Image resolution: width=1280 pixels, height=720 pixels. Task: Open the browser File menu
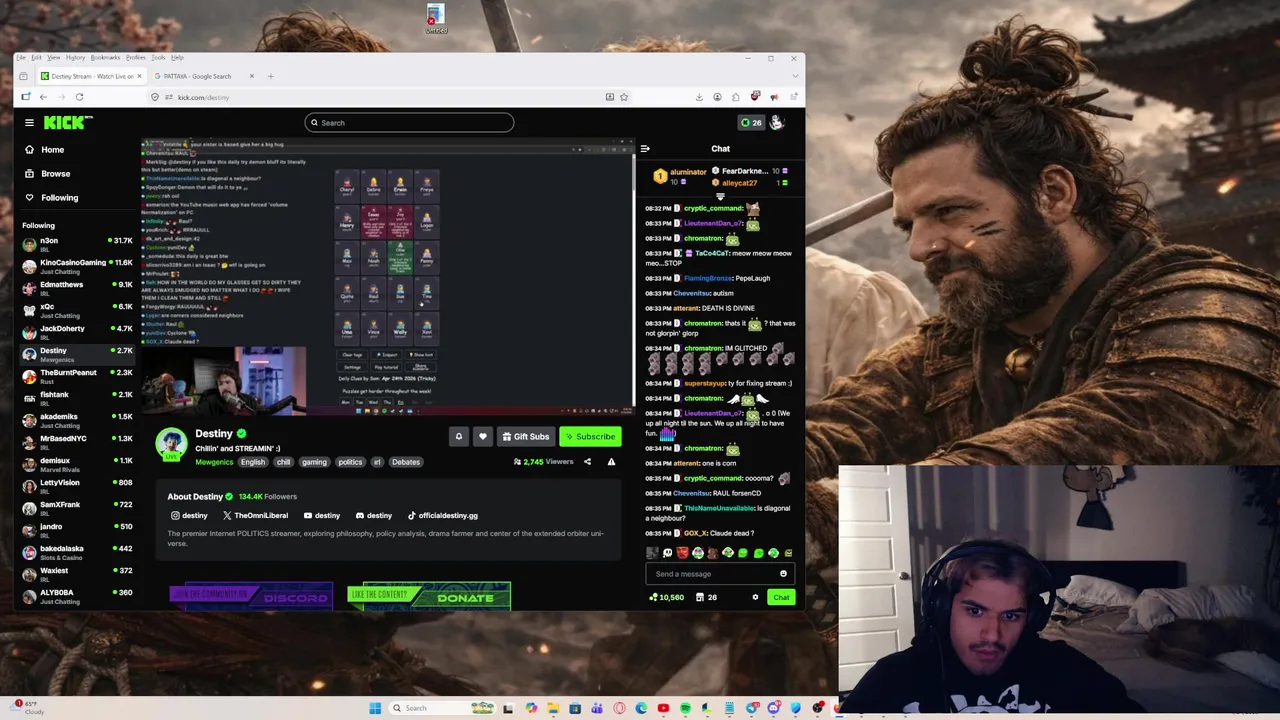coord(21,57)
